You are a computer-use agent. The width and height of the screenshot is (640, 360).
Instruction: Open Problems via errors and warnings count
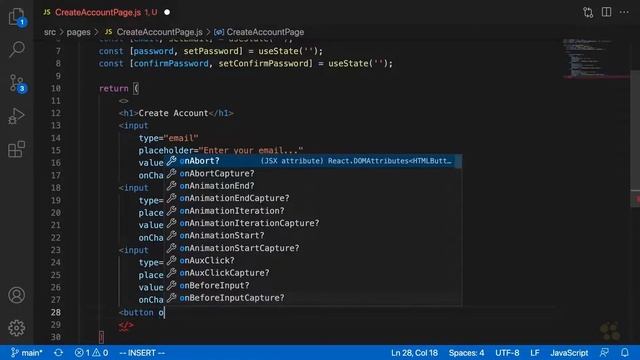91,353
